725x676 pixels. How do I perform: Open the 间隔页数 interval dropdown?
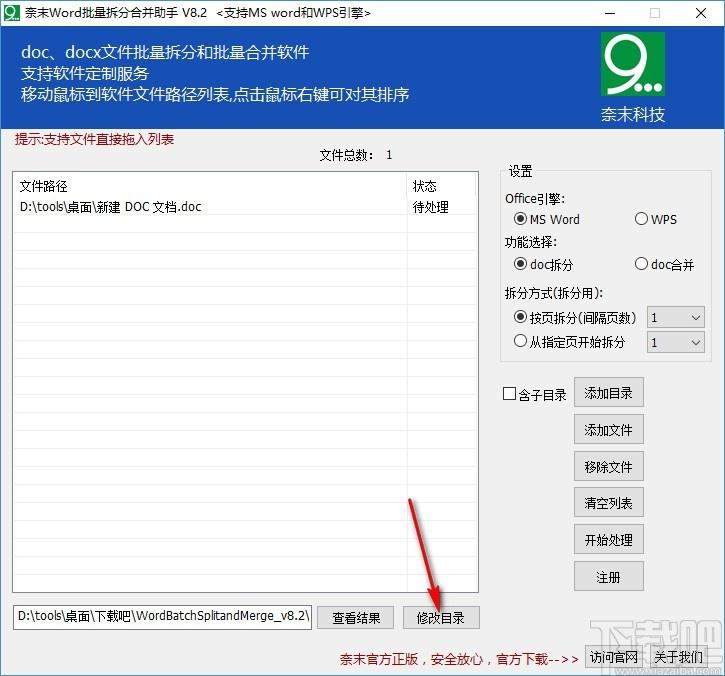click(676, 318)
